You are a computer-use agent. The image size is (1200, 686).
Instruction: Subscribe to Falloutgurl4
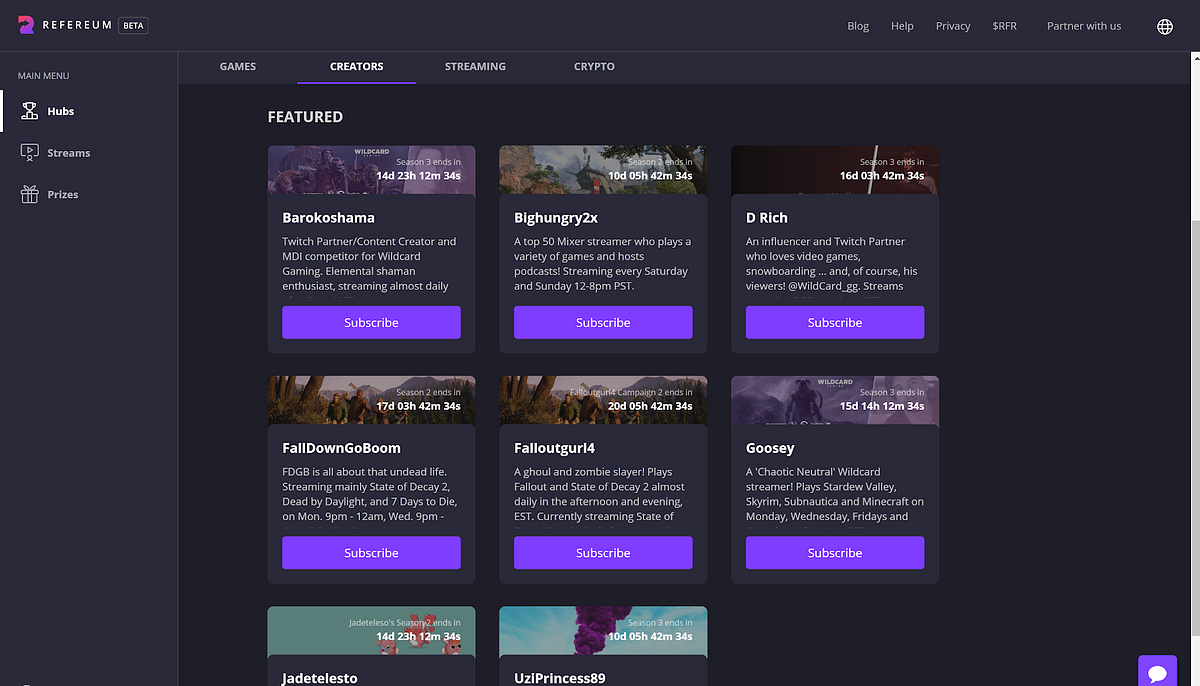click(x=603, y=553)
